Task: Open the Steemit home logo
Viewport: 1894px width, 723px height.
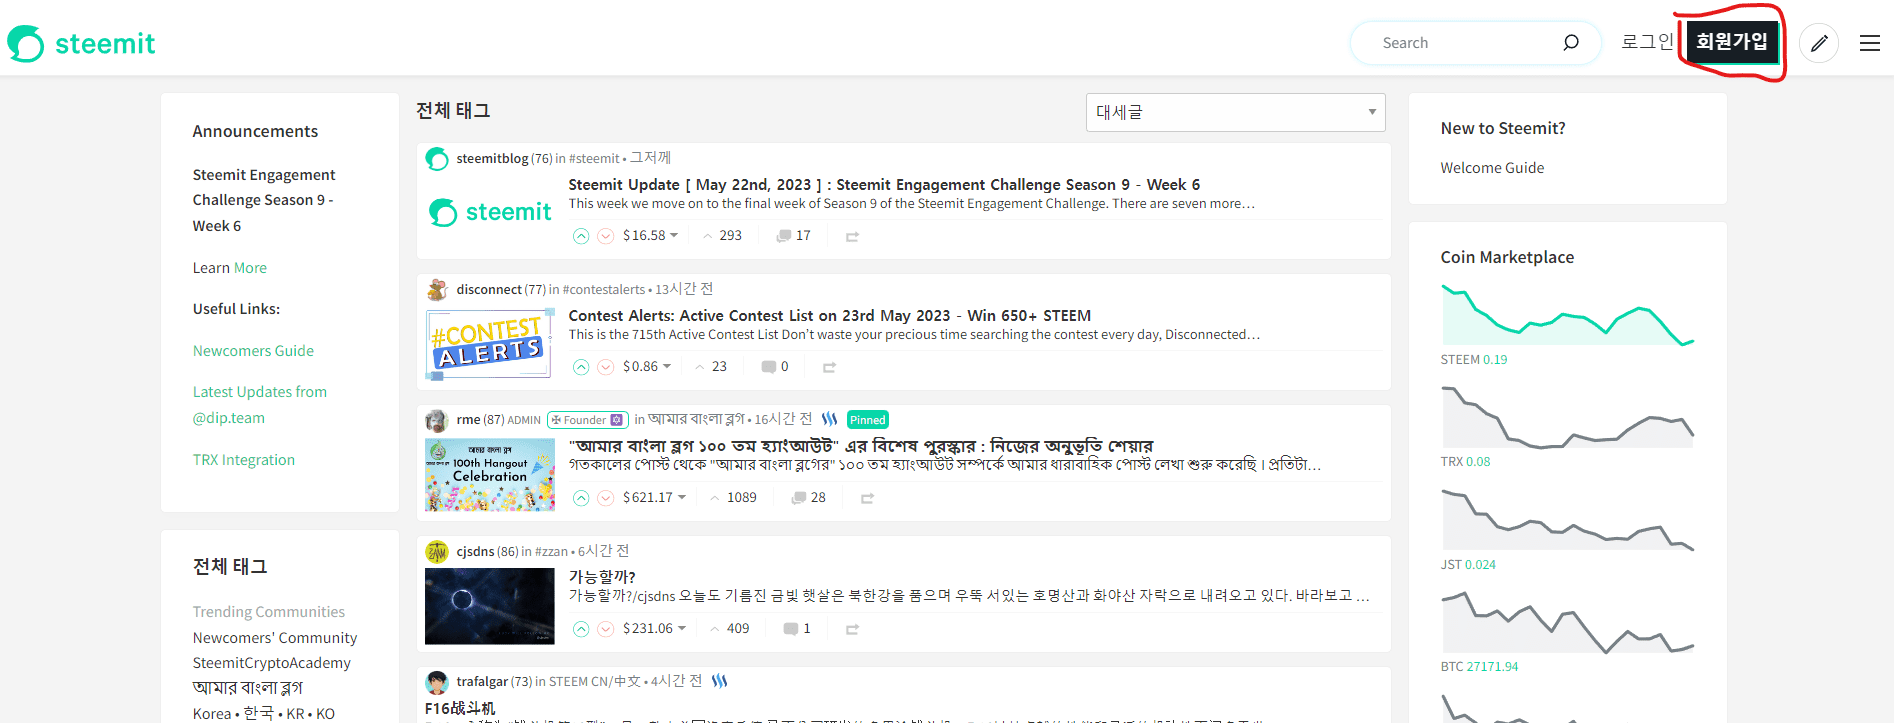Action: point(81,43)
